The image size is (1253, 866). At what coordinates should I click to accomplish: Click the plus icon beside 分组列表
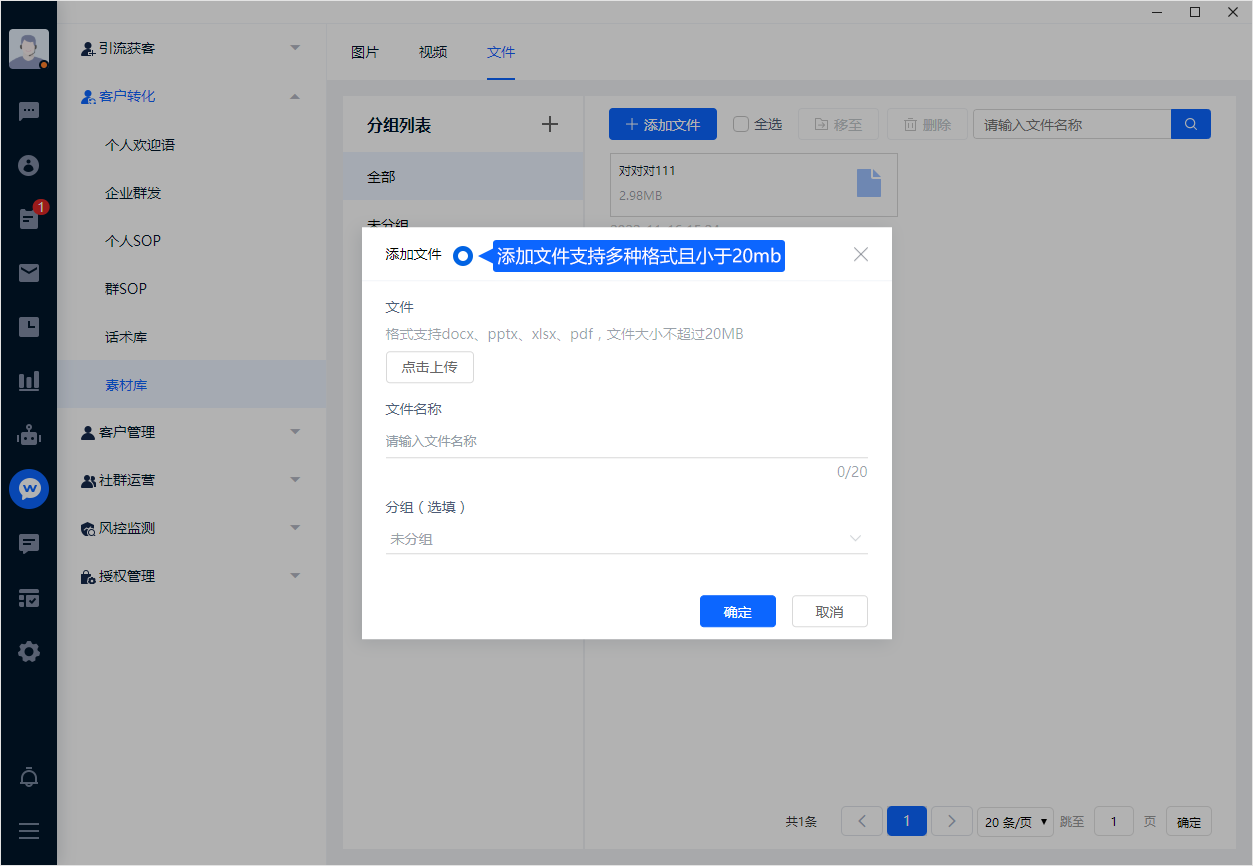click(x=549, y=125)
